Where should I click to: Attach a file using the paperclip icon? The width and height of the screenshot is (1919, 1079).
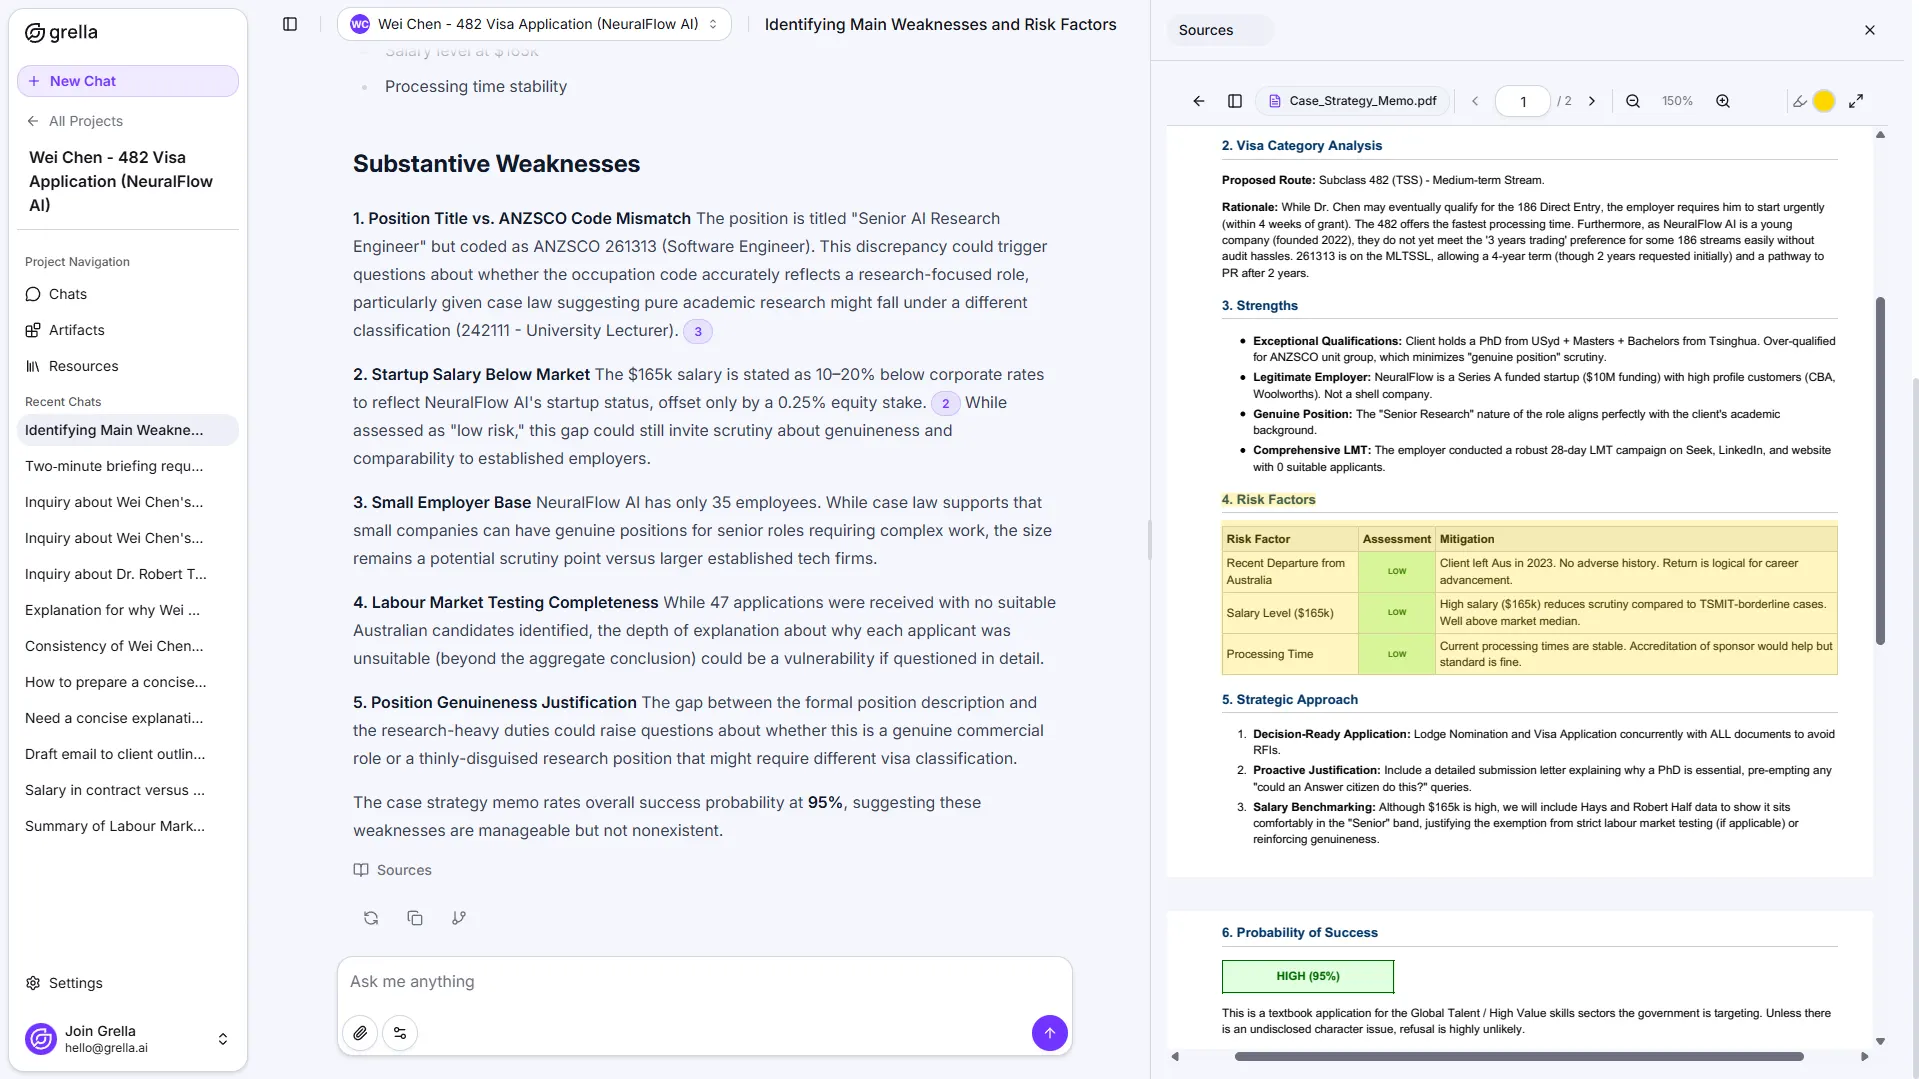tap(360, 1032)
